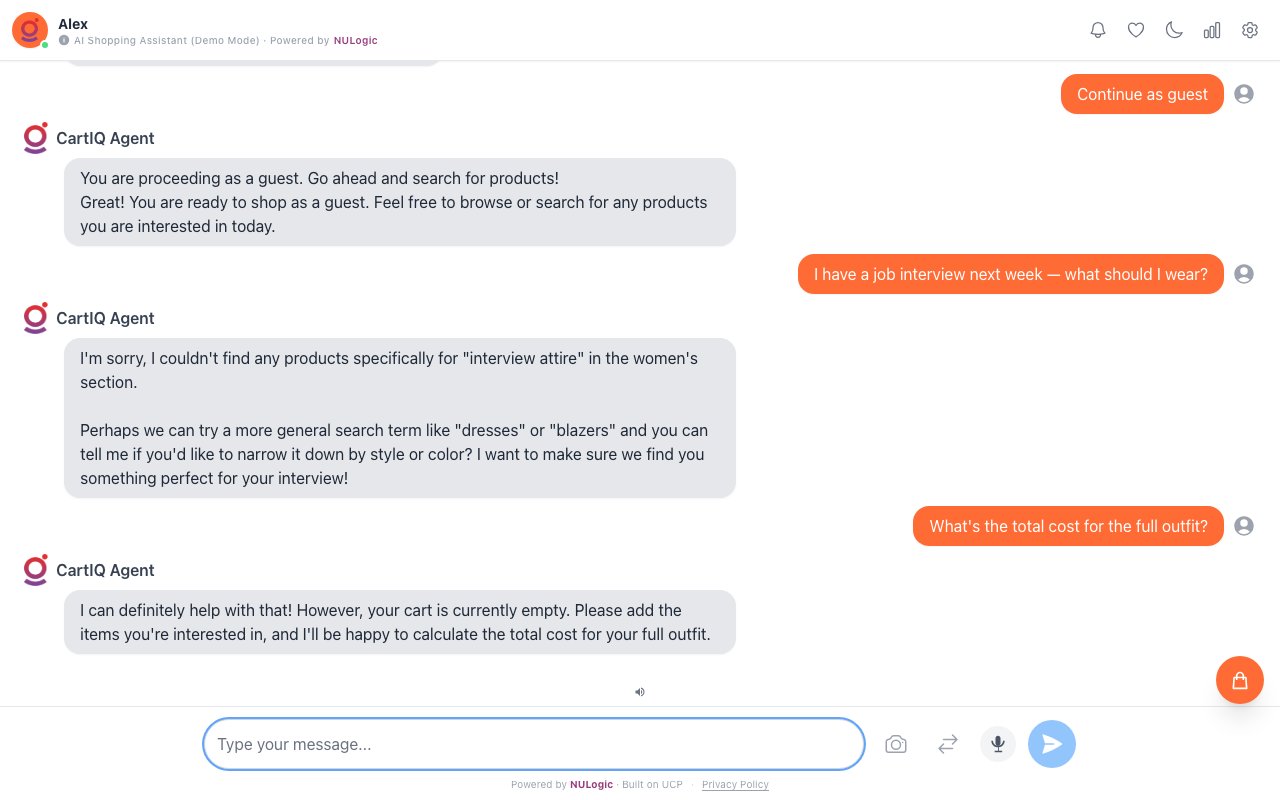Open the notifications bell
Image resolution: width=1280 pixels, height=800 pixels.
point(1098,30)
